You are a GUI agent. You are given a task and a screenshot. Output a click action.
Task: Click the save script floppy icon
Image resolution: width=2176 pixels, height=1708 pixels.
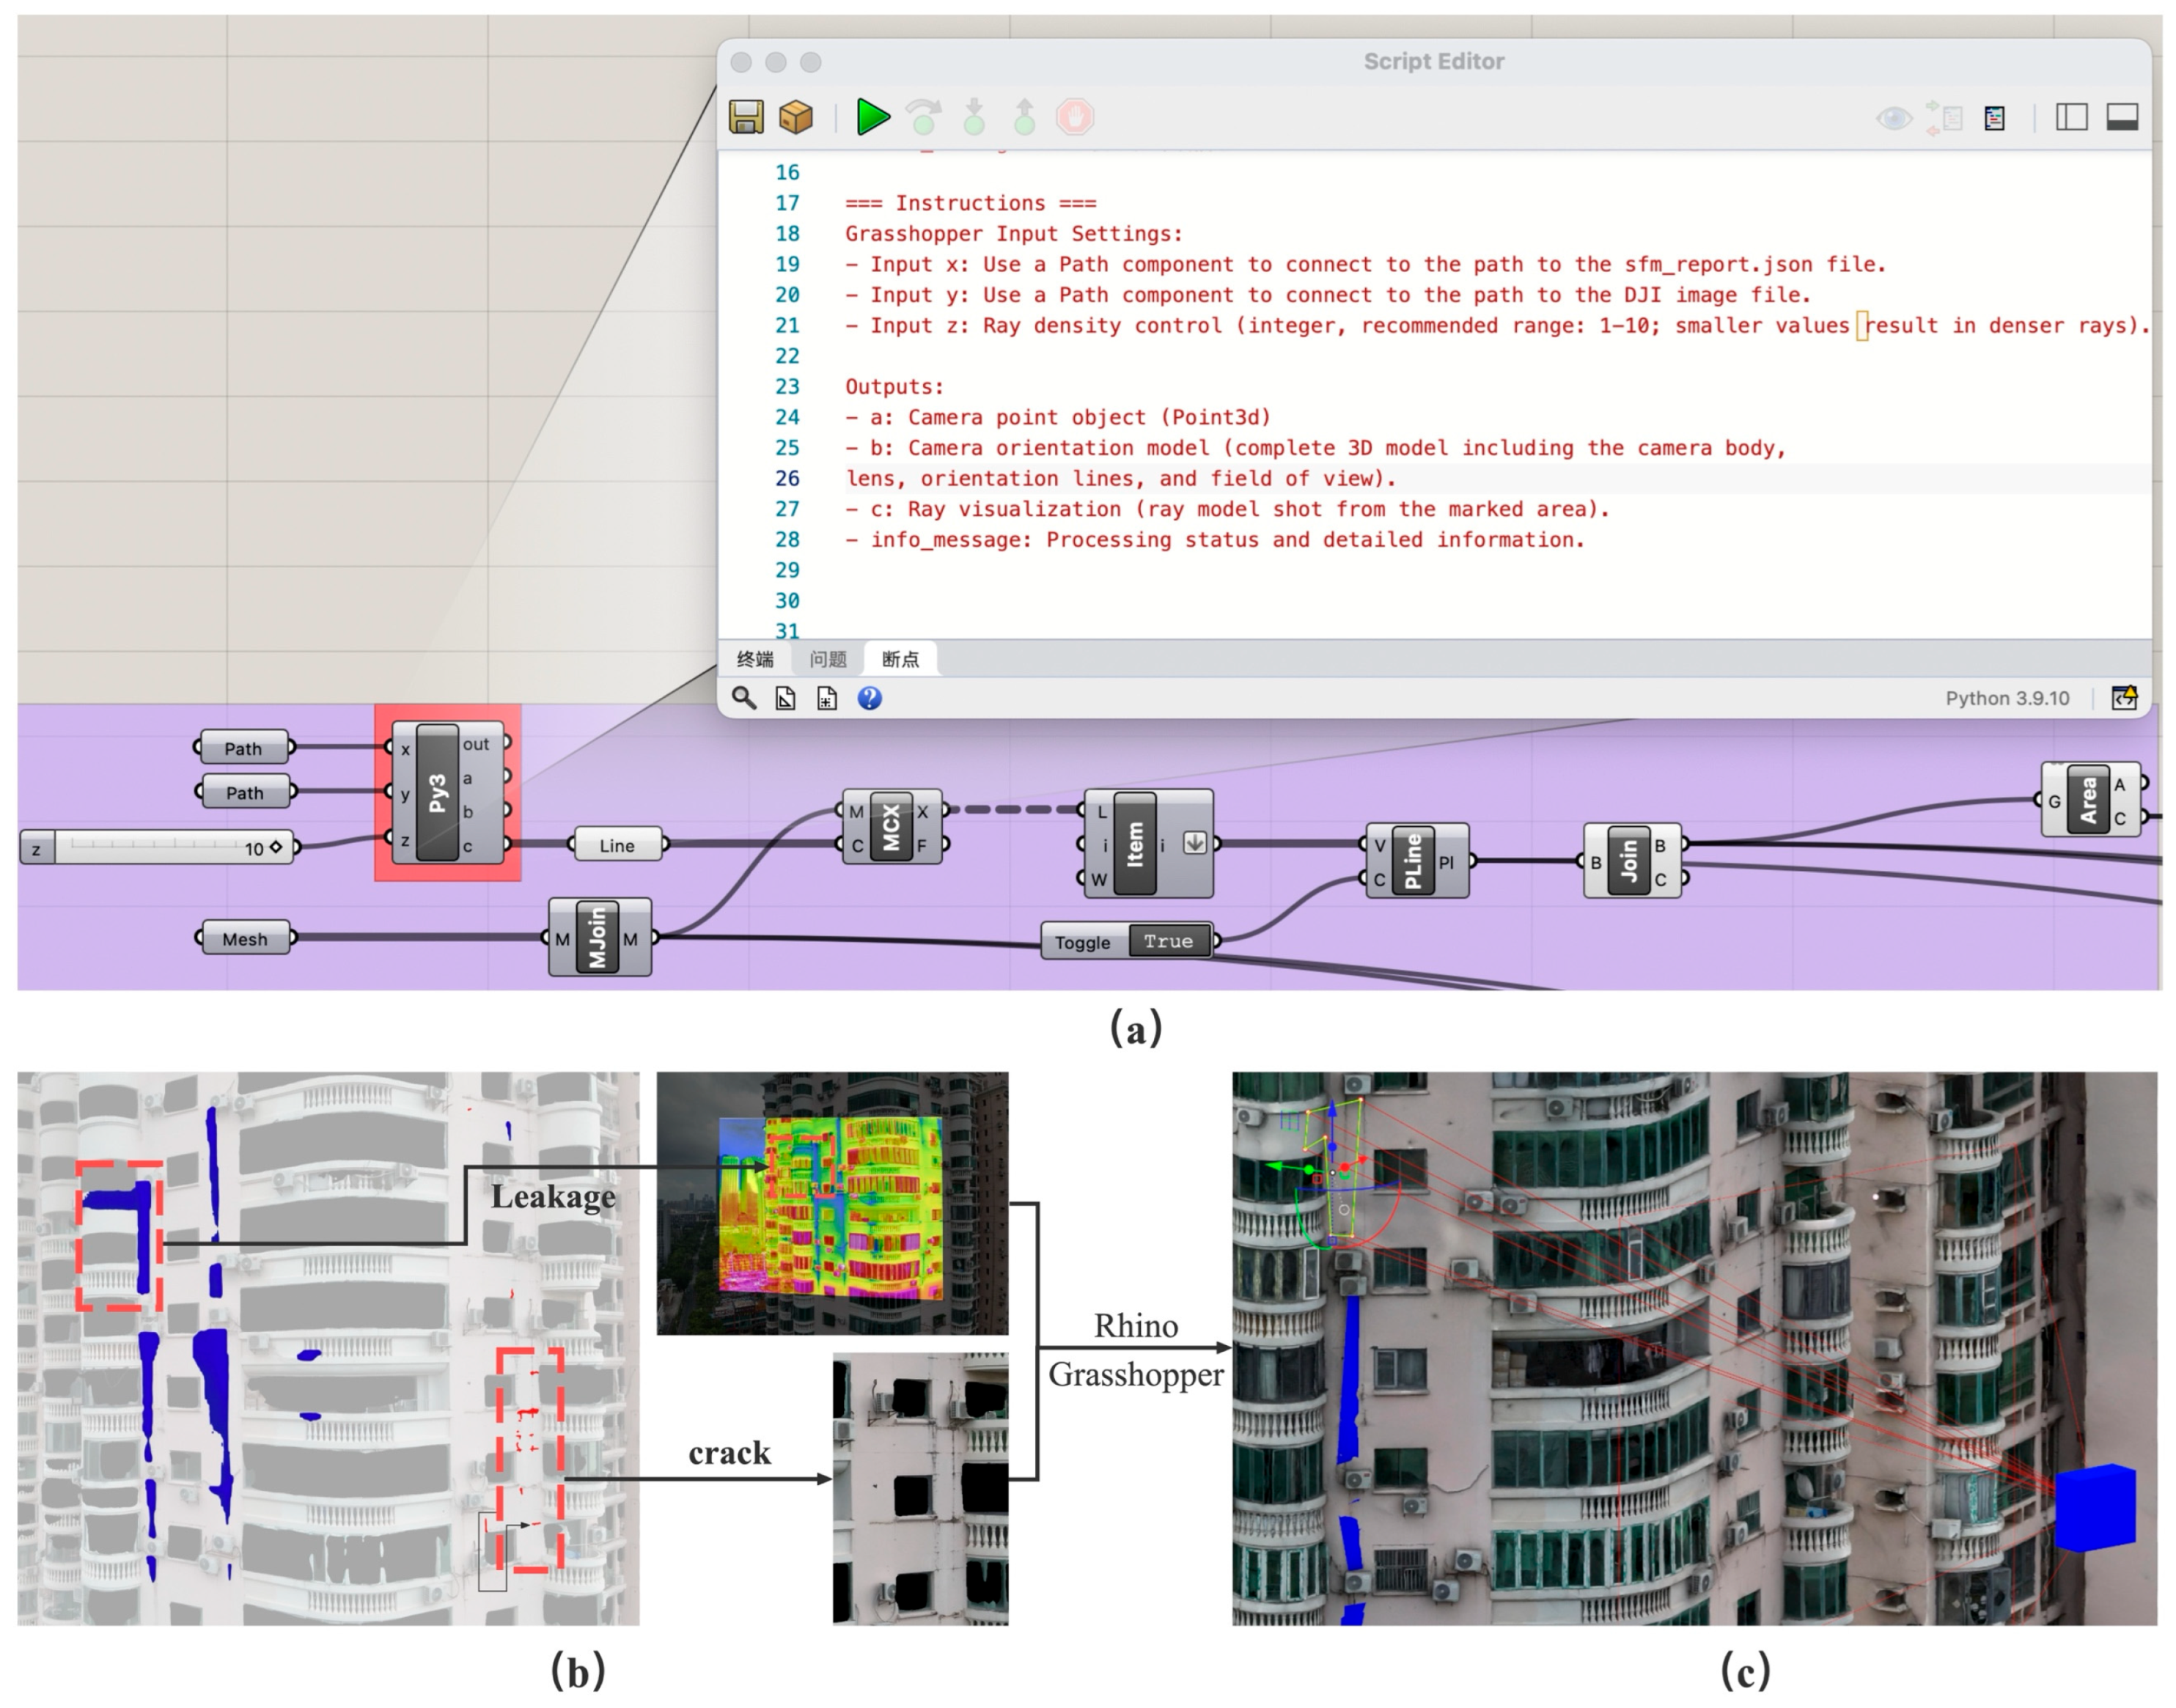click(745, 117)
